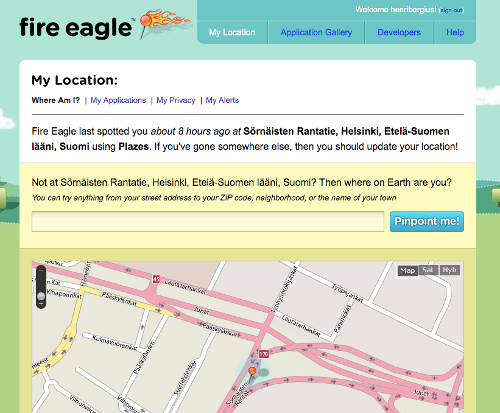Click the sign out link
The width and height of the screenshot is (500, 413).
pos(451,10)
